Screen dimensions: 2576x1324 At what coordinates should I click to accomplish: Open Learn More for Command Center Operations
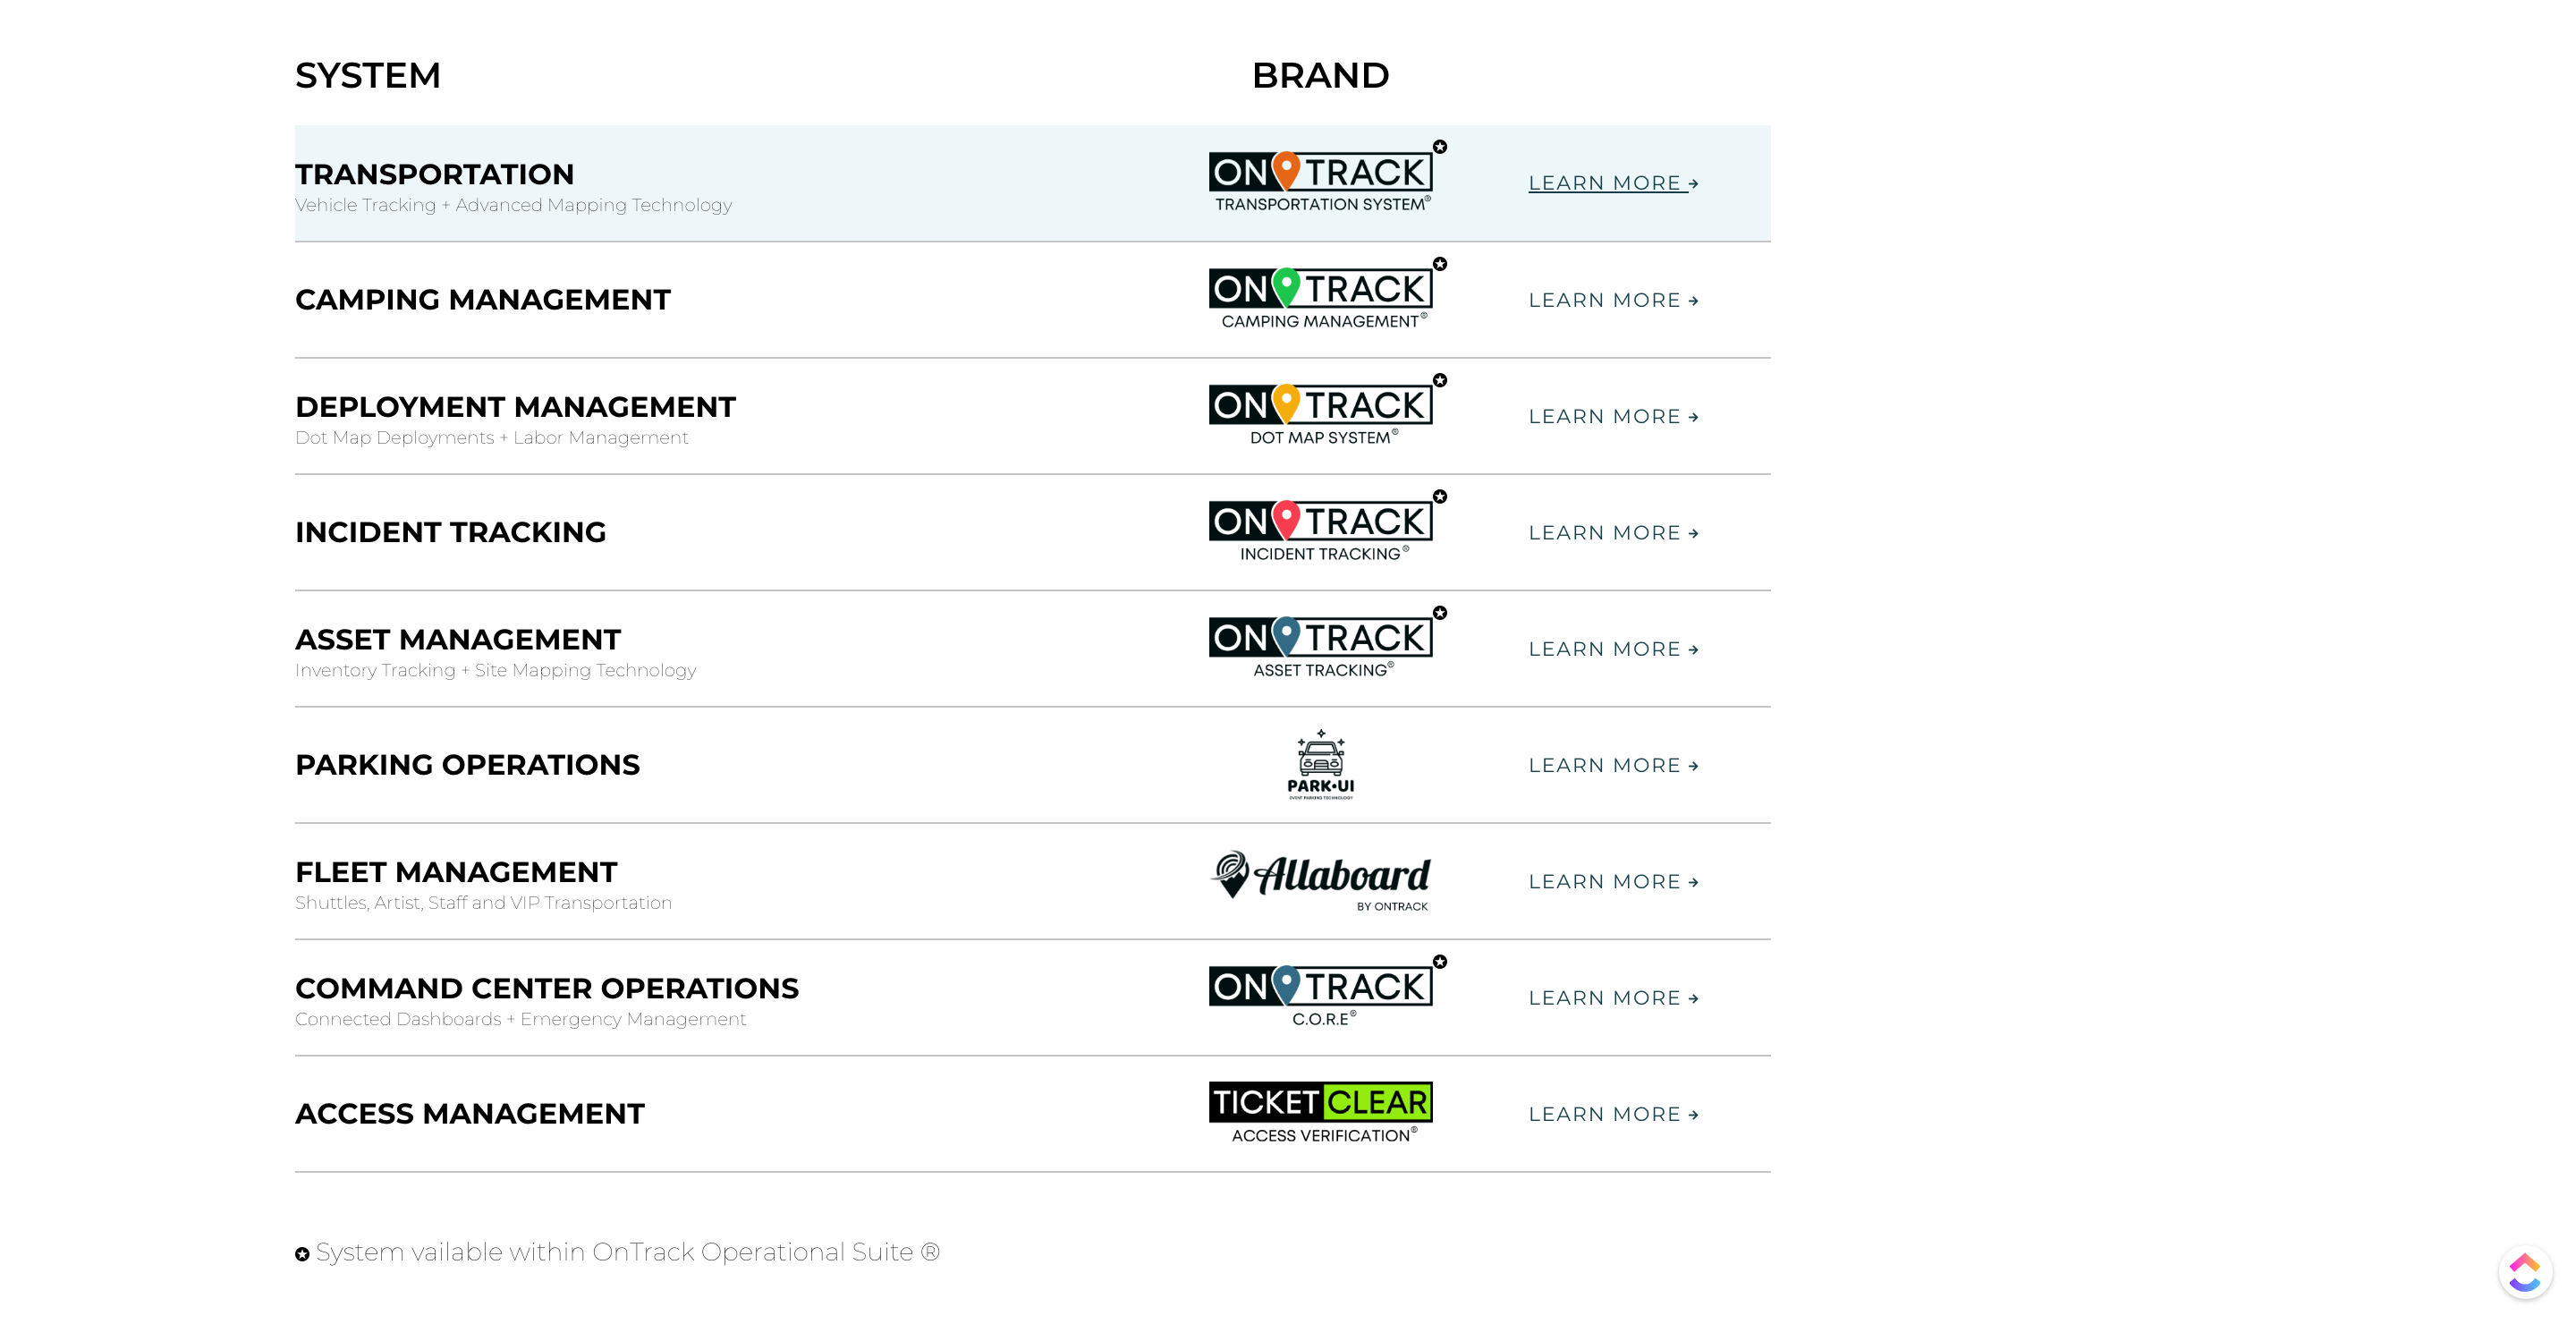(1613, 998)
